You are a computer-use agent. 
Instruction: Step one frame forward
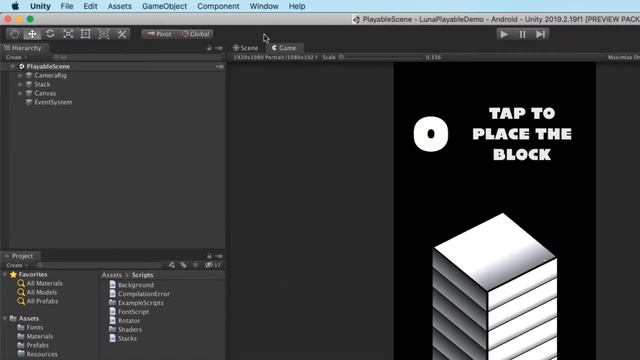point(540,34)
